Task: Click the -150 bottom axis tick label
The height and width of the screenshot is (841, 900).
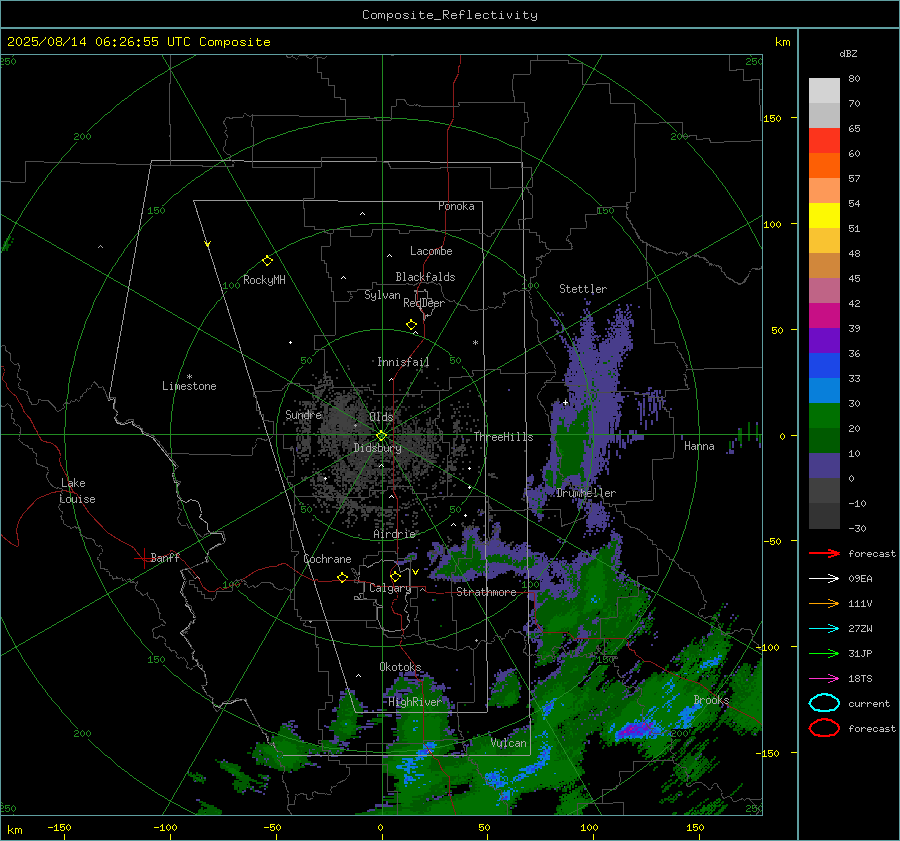Action: [x=59, y=827]
